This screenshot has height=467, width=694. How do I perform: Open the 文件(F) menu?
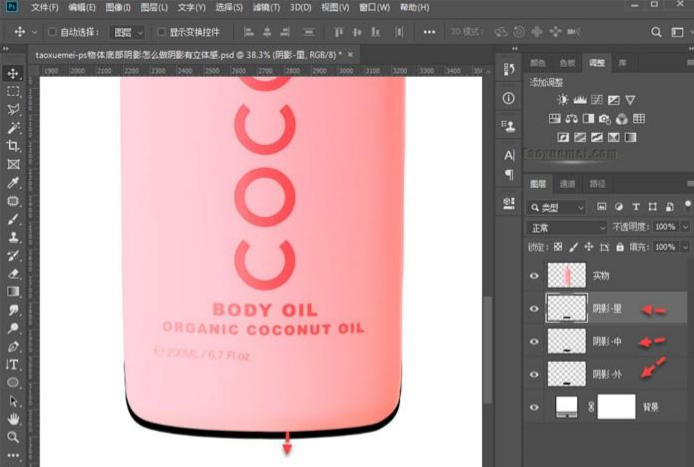pos(45,8)
